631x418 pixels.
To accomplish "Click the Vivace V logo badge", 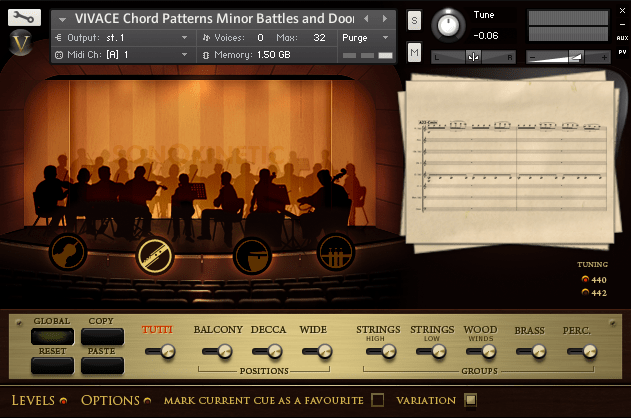I will pyautogui.click(x=21, y=42).
